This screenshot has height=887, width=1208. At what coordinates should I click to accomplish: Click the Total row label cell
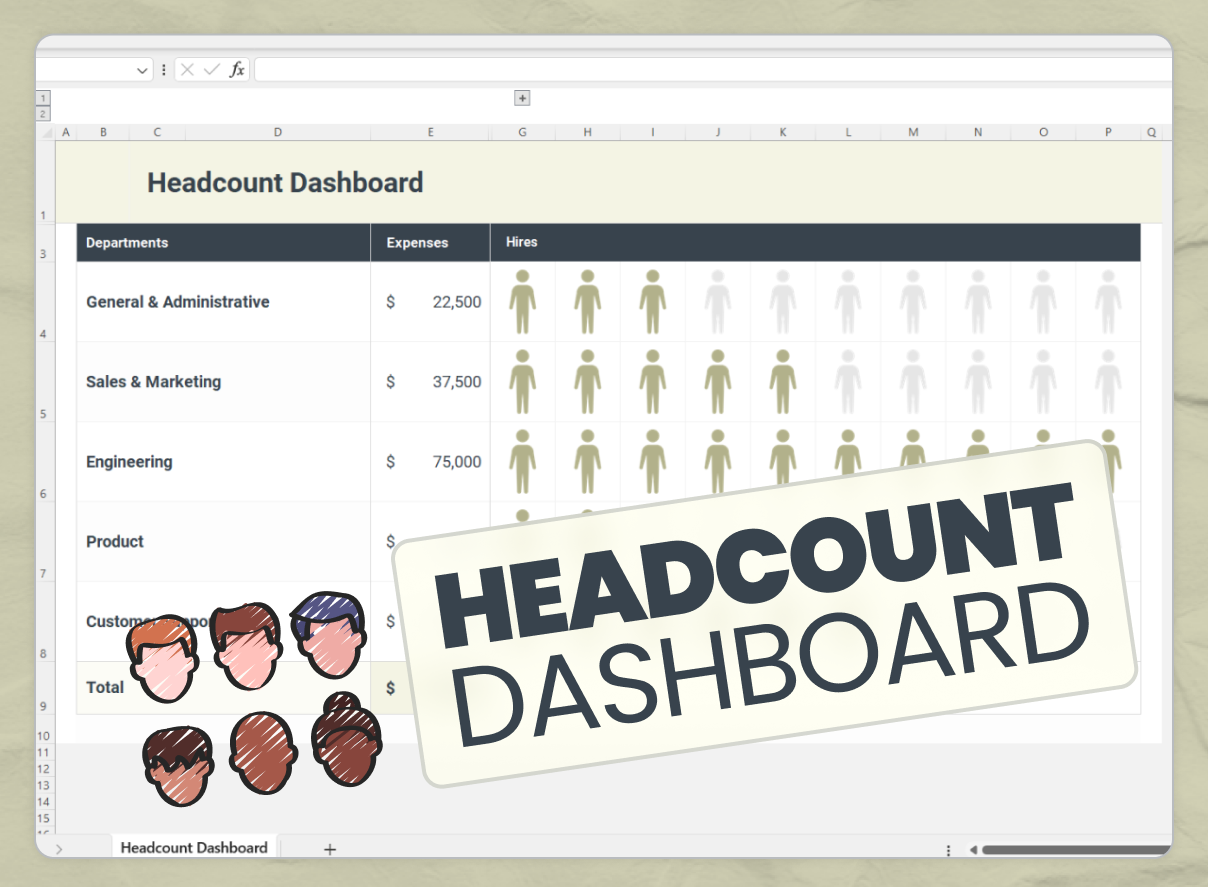click(x=105, y=687)
